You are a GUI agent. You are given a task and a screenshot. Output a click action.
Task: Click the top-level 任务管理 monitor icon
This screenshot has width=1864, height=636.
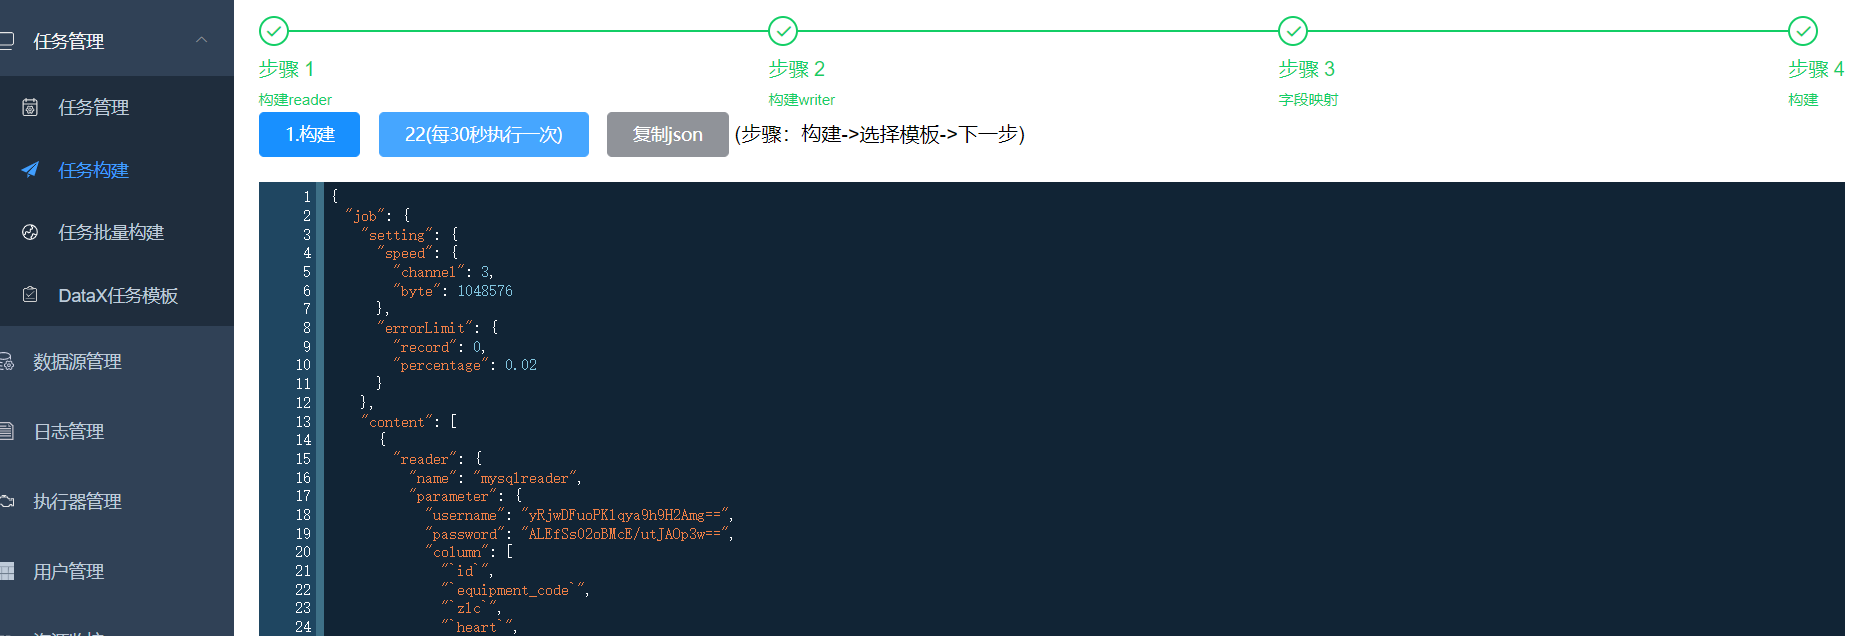pos(6,41)
